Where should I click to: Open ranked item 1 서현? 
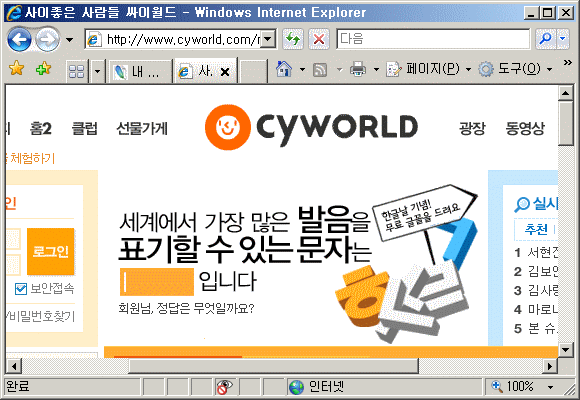pos(536,253)
